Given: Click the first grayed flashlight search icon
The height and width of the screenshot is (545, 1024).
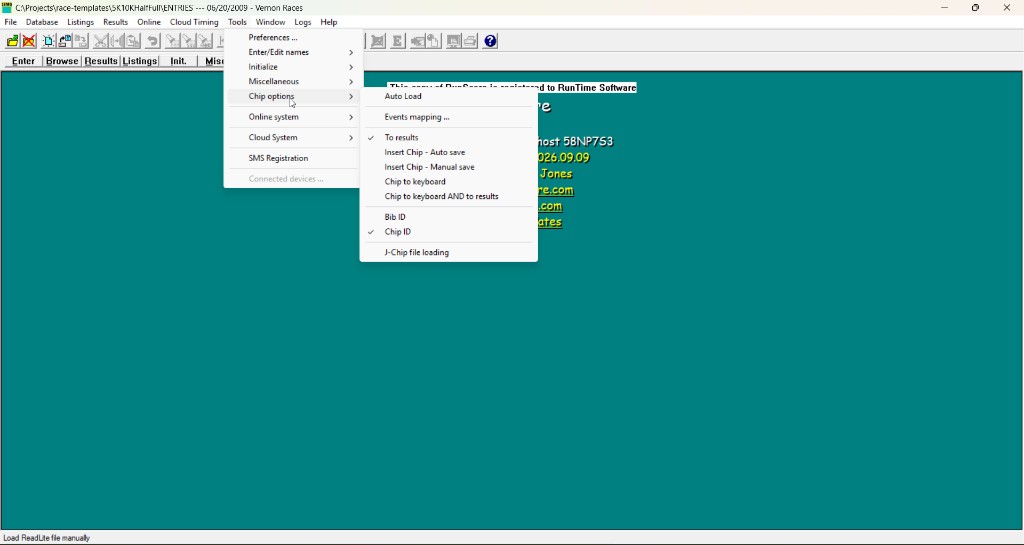Looking at the screenshot, I should point(172,41).
